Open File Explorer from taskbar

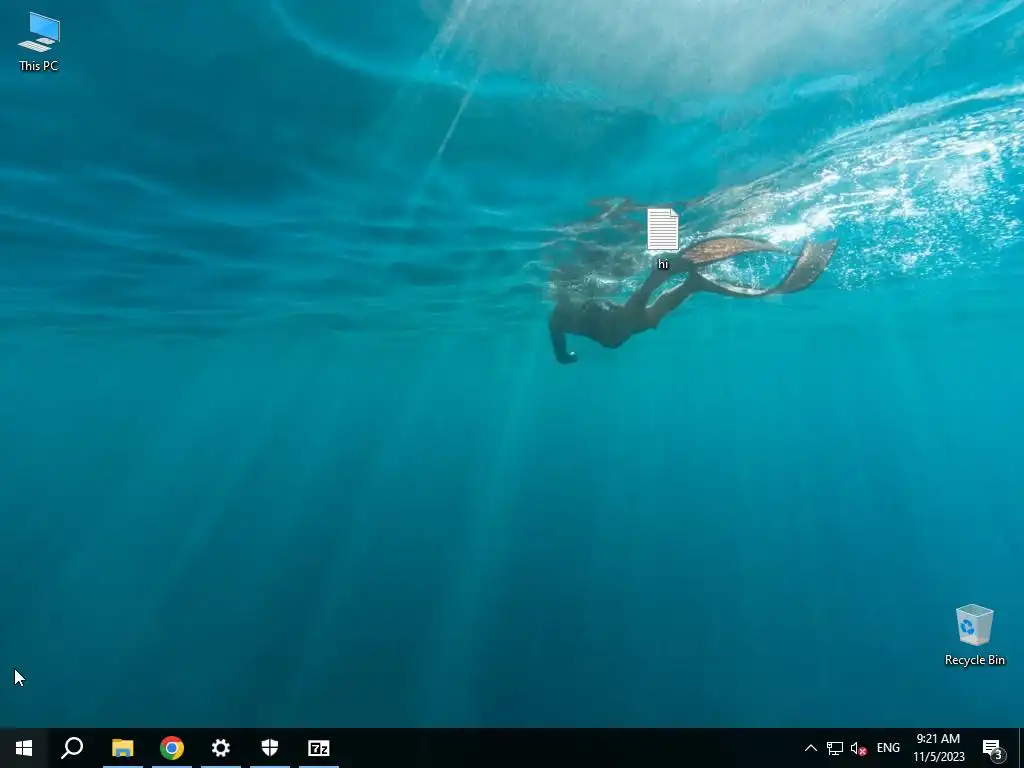[123, 748]
